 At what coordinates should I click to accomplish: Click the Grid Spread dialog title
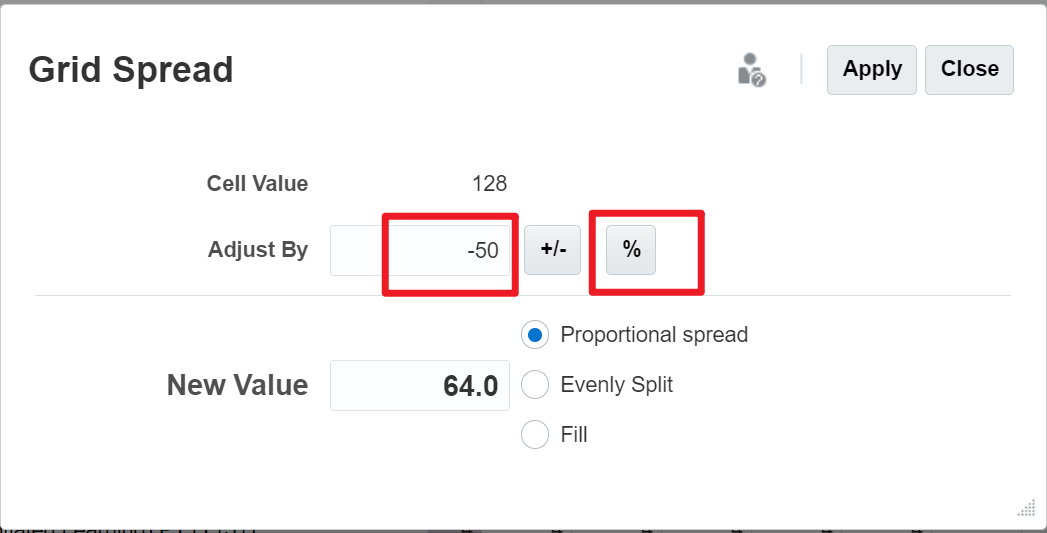[x=131, y=70]
